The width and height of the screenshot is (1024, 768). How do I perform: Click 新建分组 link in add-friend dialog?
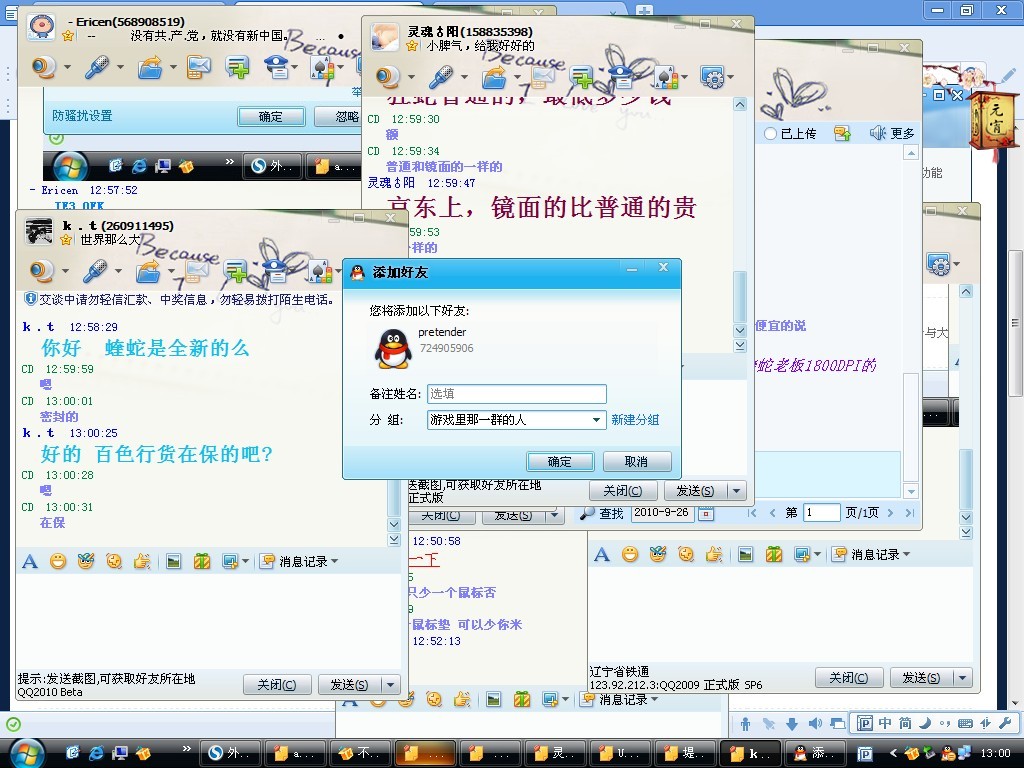coord(635,420)
